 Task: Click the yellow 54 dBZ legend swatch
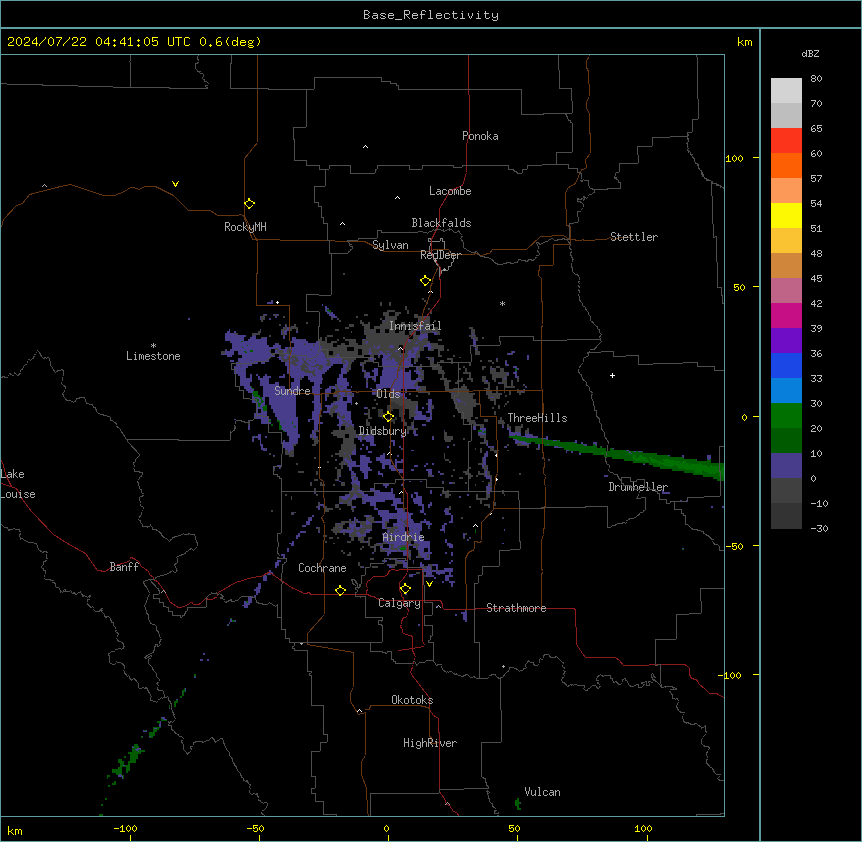786,215
